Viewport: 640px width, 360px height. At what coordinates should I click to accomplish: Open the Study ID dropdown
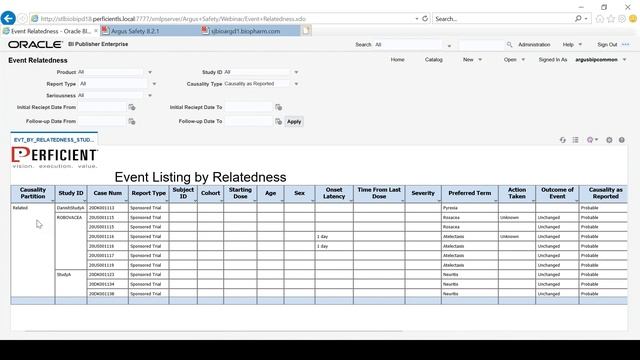[x=296, y=72]
